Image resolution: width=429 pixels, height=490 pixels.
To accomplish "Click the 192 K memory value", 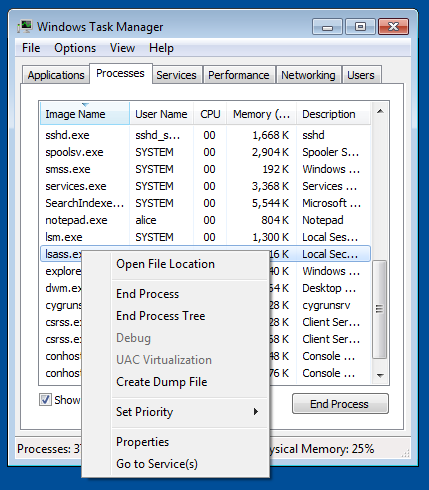I will [x=276, y=169].
